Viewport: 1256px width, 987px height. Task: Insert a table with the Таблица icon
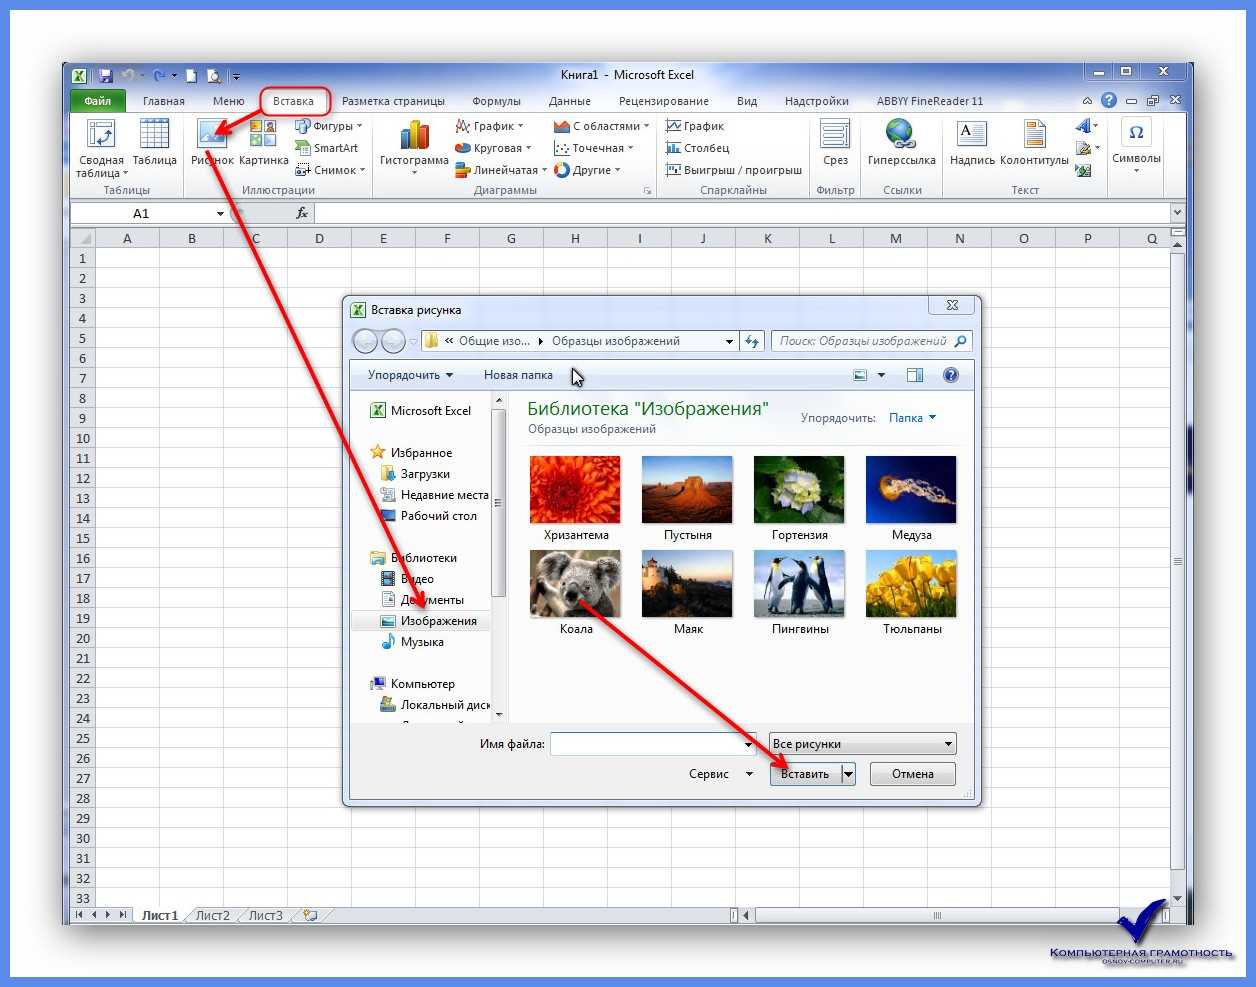click(x=154, y=134)
